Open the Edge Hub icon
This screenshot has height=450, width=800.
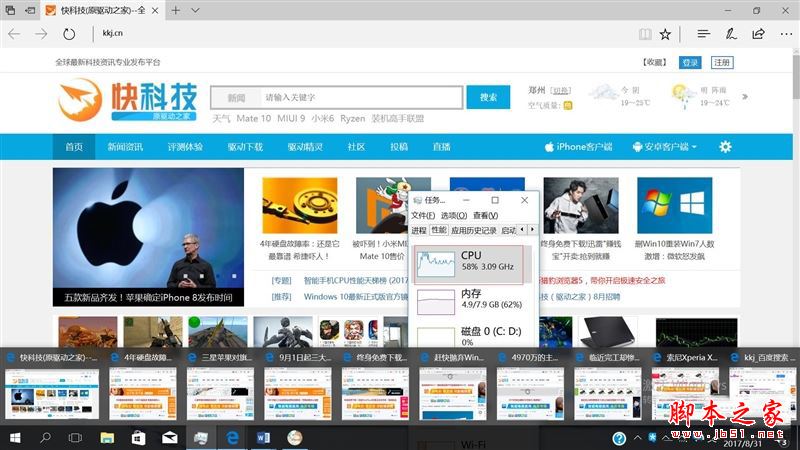[x=704, y=34]
